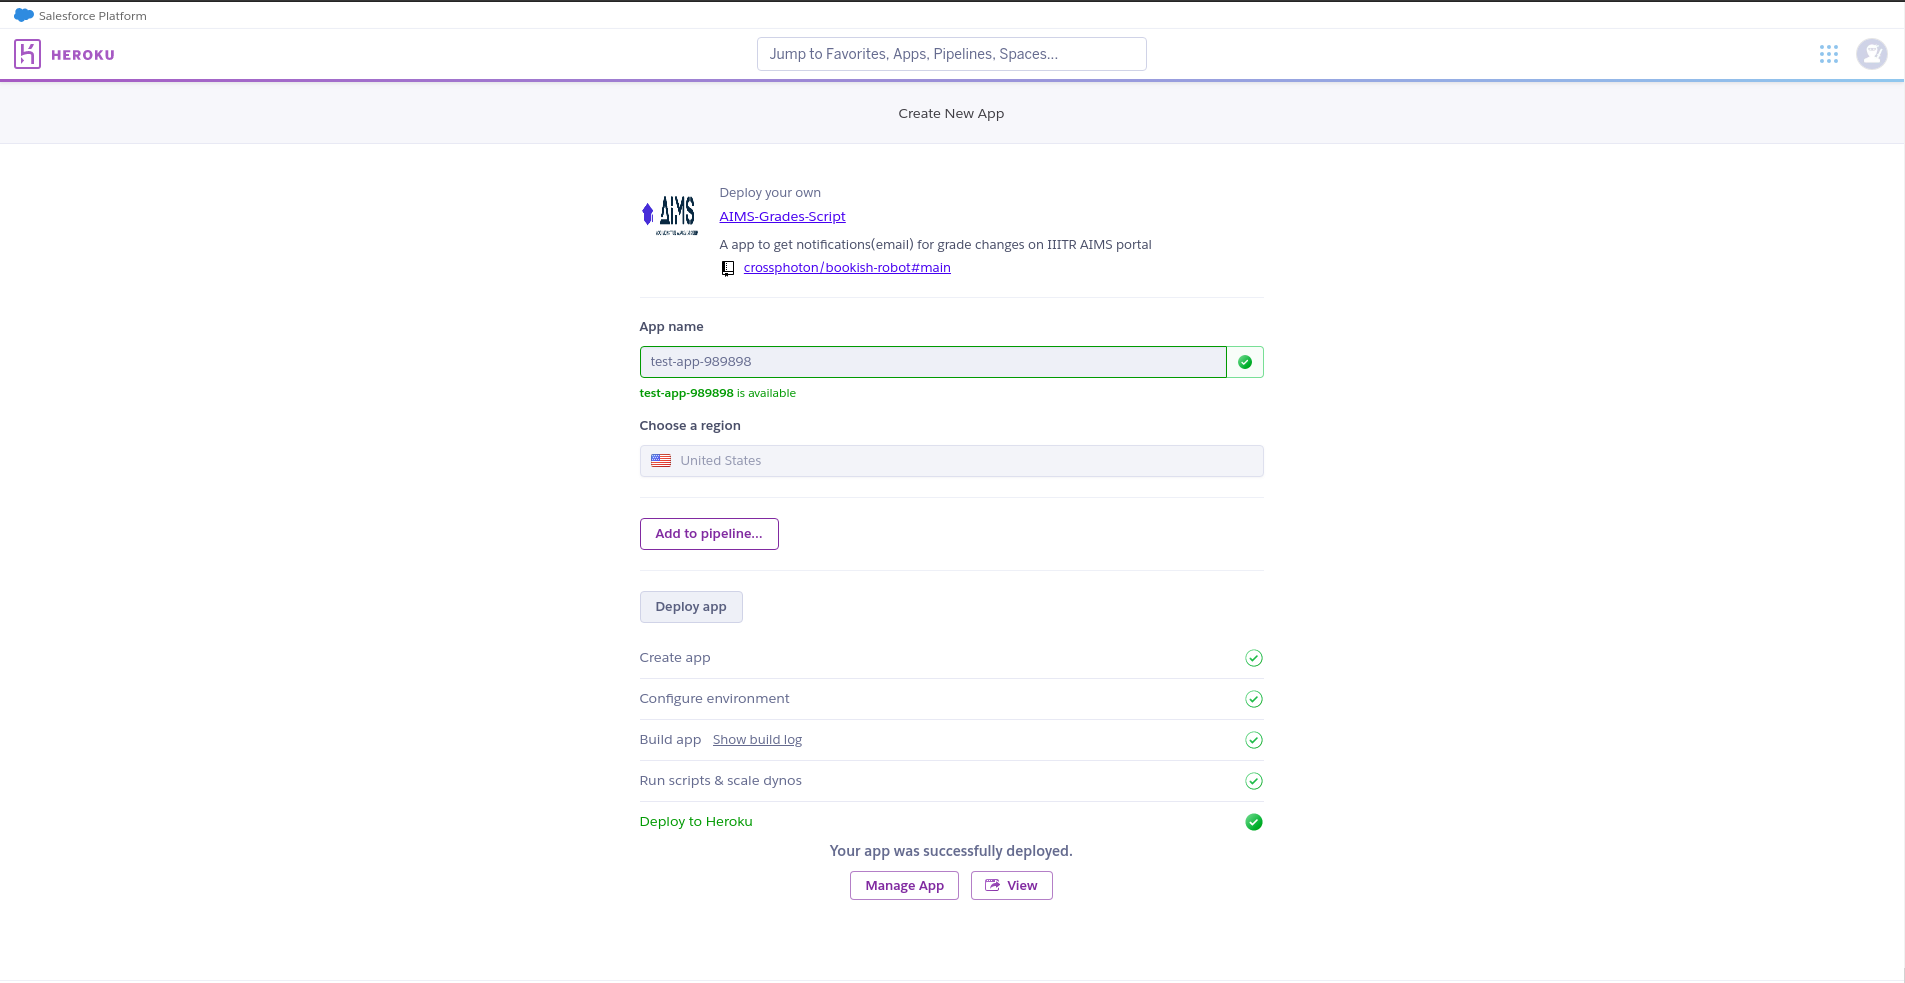Click the Salesforce cloud icon

click(24, 15)
